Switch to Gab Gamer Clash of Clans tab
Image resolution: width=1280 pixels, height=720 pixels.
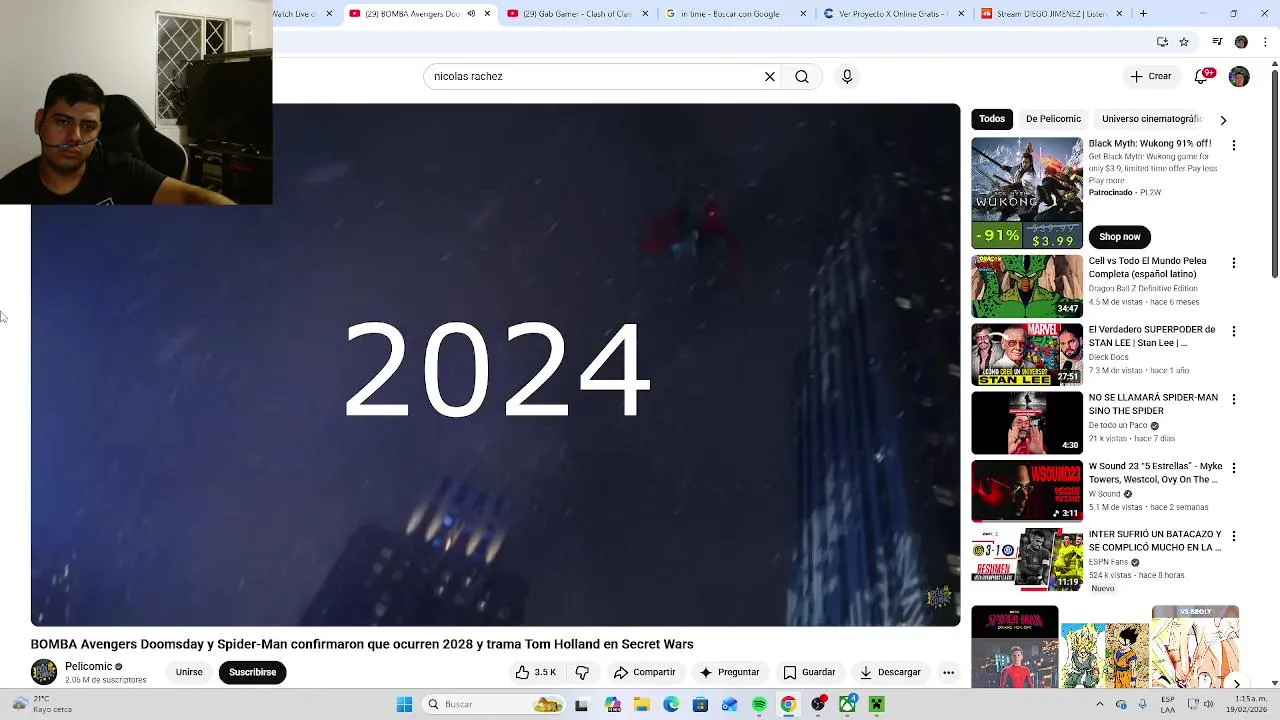point(576,14)
